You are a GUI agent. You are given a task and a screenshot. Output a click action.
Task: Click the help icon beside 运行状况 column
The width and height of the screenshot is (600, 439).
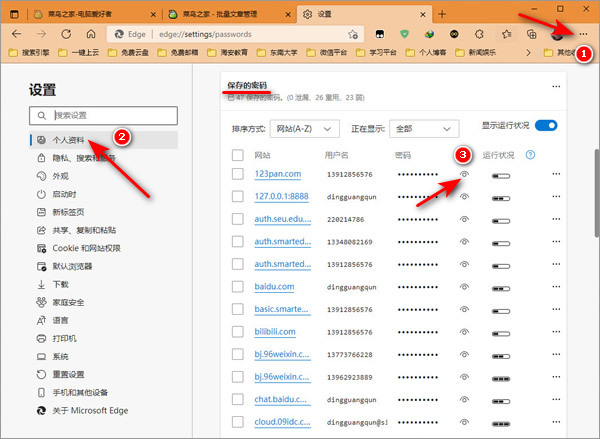pyautogui.click(x=530, y=155)
